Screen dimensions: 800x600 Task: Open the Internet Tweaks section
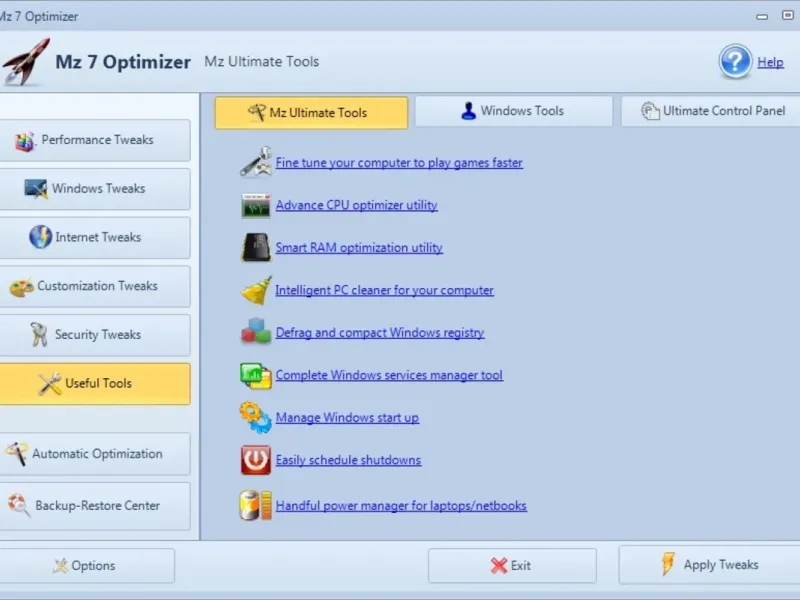[95, 238]
